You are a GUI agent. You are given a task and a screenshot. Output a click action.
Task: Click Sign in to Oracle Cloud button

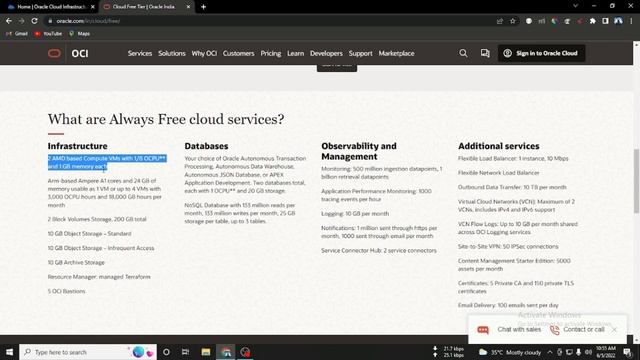[541, 53]
